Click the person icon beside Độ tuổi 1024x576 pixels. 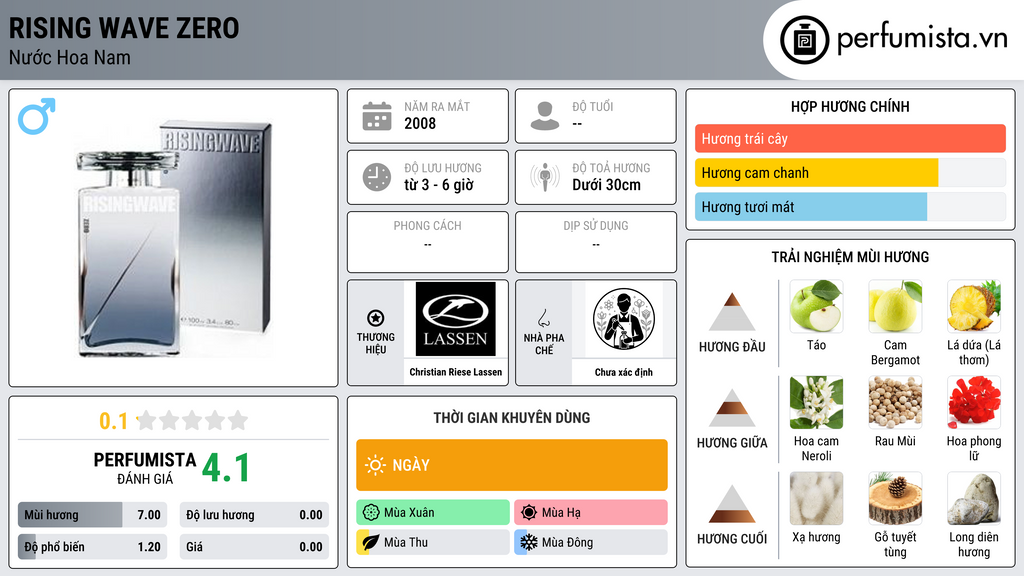click(x=545, y=116)
